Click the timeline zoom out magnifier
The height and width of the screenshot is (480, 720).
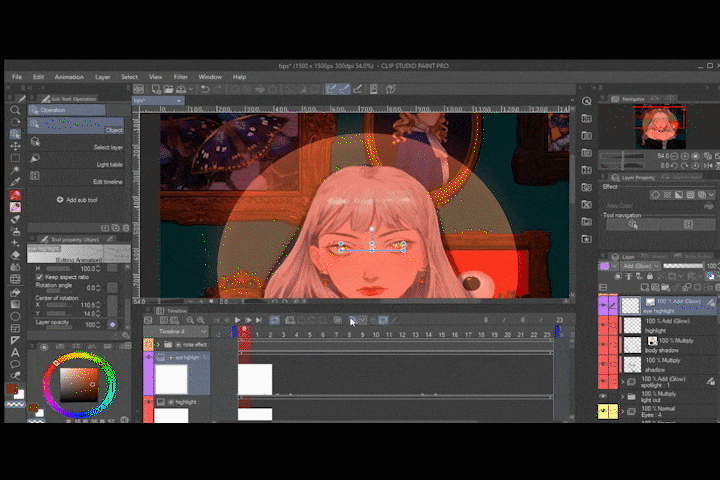tap(190, 320)
